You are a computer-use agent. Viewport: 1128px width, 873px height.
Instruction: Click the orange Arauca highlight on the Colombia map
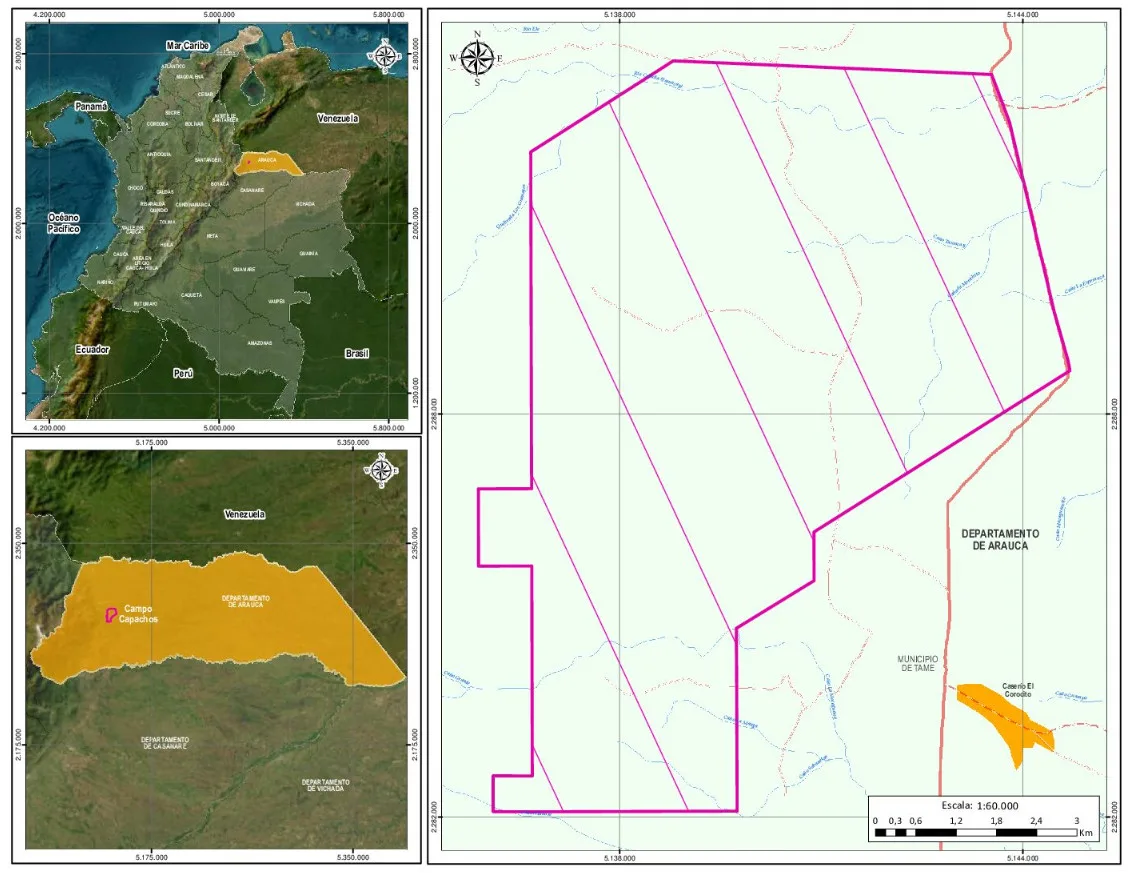click(x=268, y=164)
